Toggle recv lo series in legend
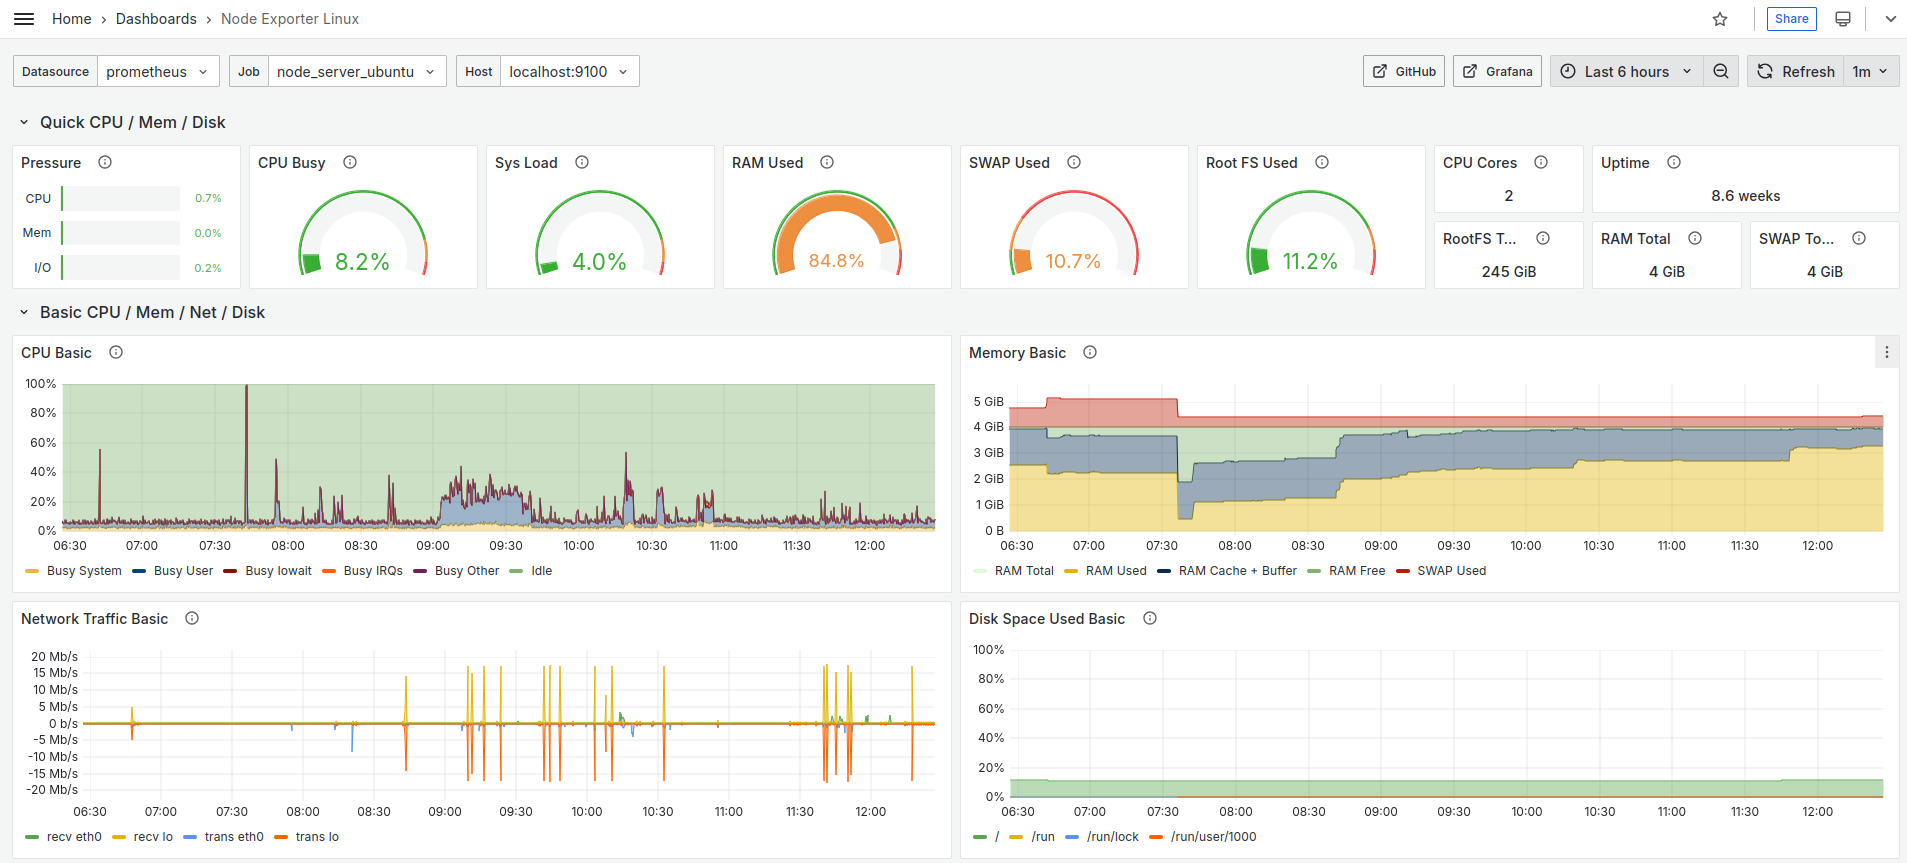 coord(153,837)
